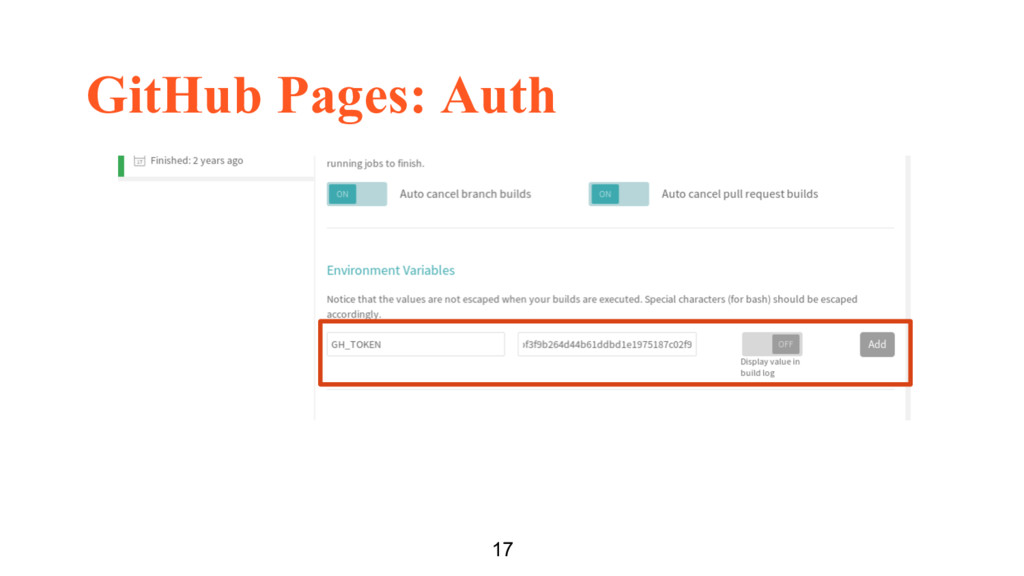Image resolution: width=1024 pixels, height=576 pixels.
Task: Click the Add environment variable button
Action: click(x=876, y=344)
